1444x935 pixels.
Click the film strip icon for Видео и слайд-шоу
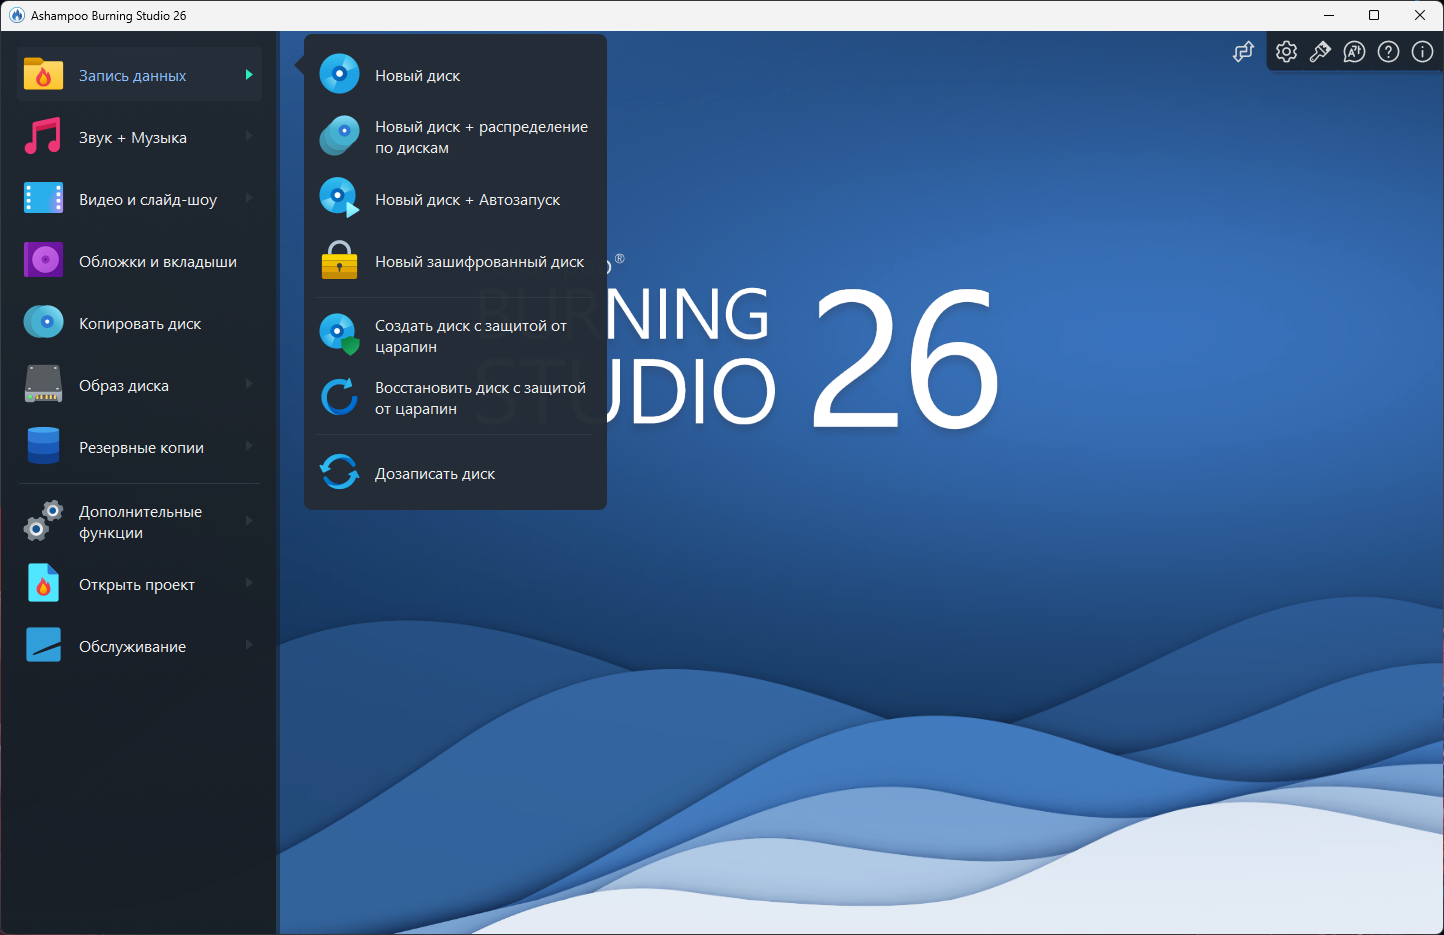pos(43,199)
